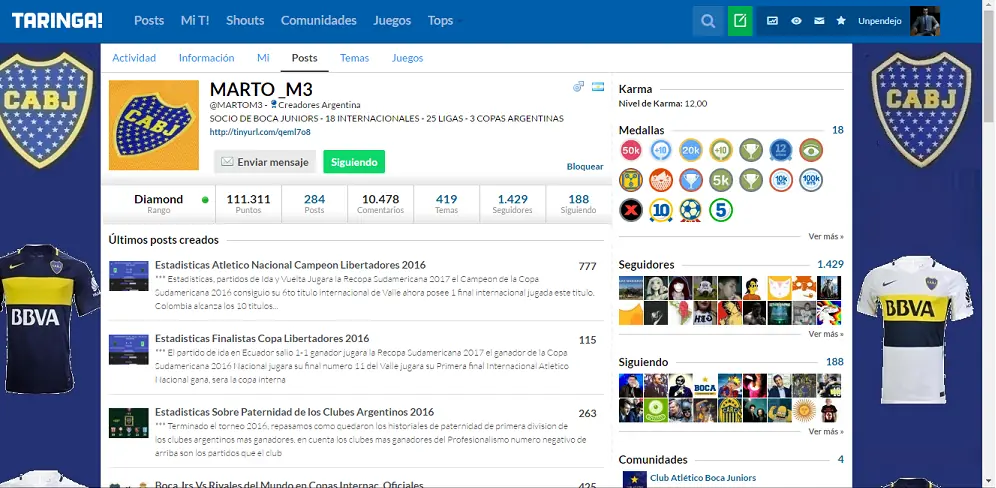Viewport: 996px width, 488px height.
Task: Click the 419 Temas stat
Action: (447, 203)
